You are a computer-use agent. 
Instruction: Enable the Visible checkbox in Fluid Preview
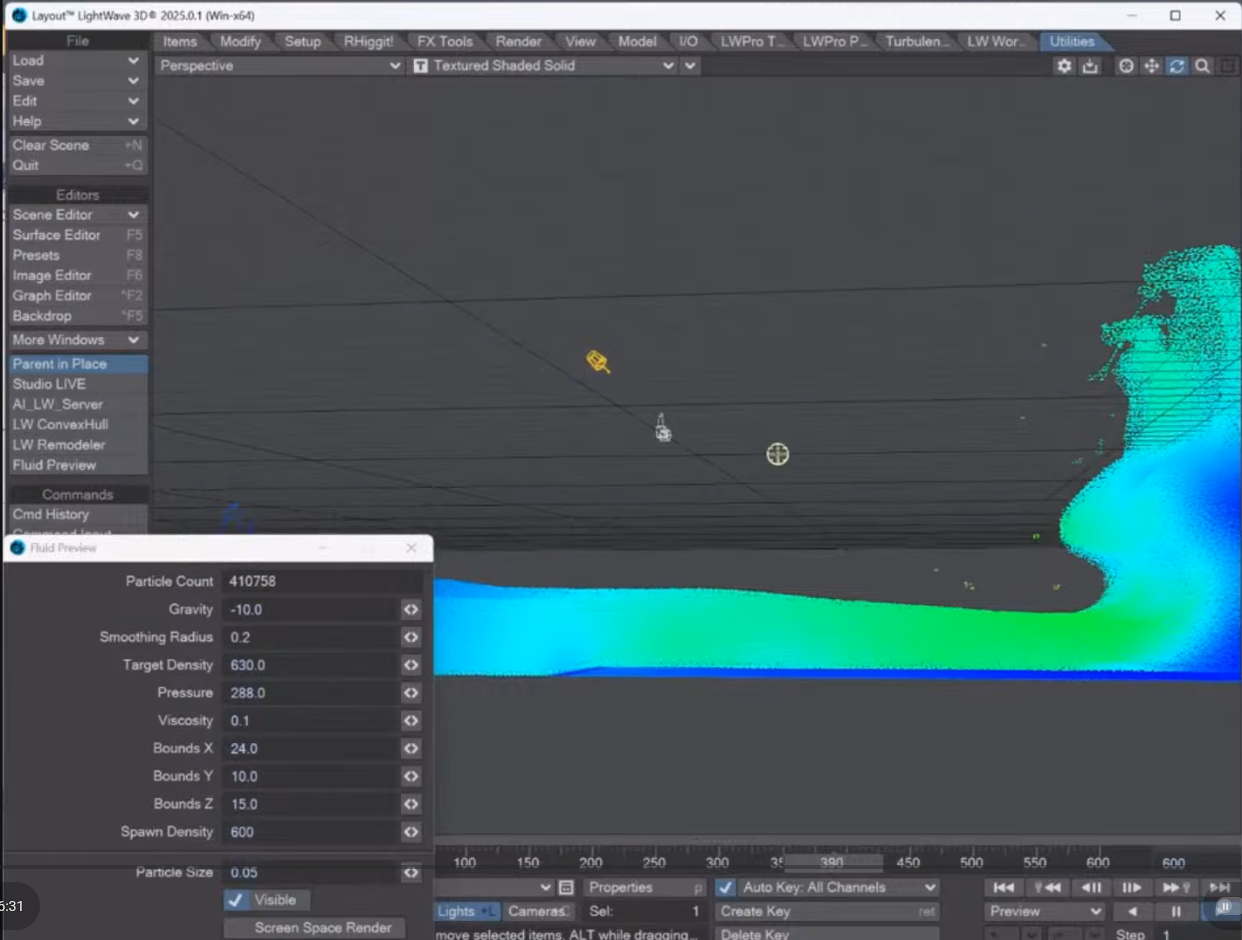pyautogui.click(x=237, y=899)
